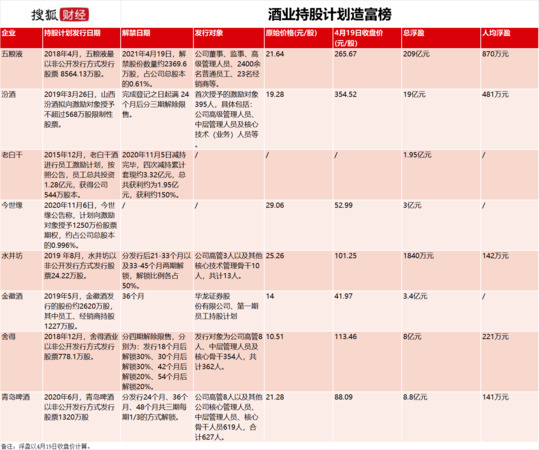539x450 pixels.
Task: Select the title 酒业持股计划造富榜
Action: (x=329, y=14)
